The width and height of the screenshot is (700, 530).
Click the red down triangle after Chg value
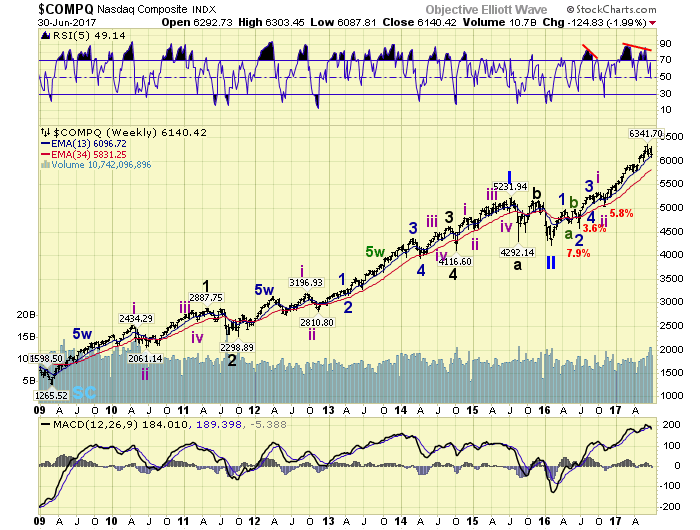(x=653, y=23)
